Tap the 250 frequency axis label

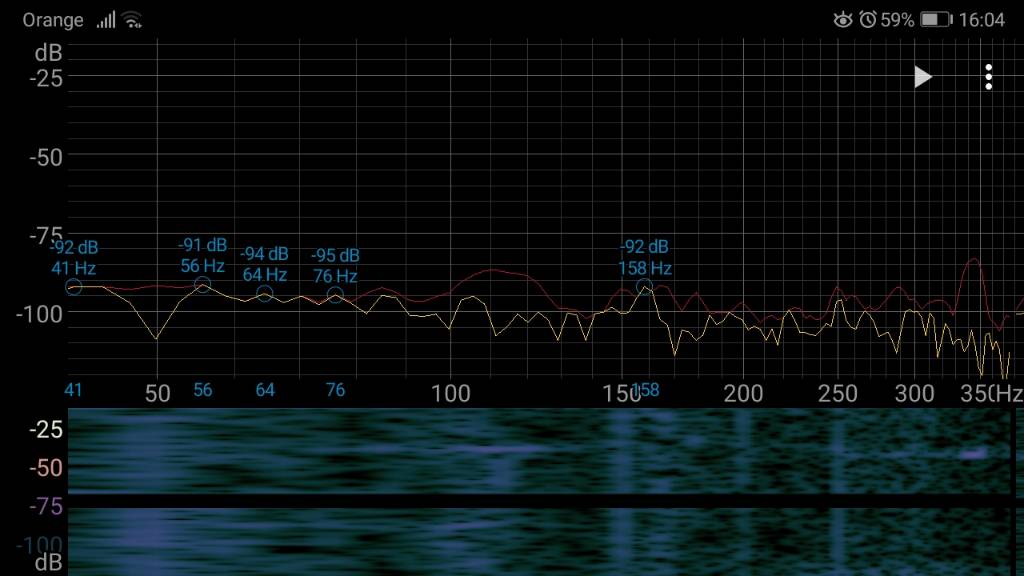tap(837, 394)
